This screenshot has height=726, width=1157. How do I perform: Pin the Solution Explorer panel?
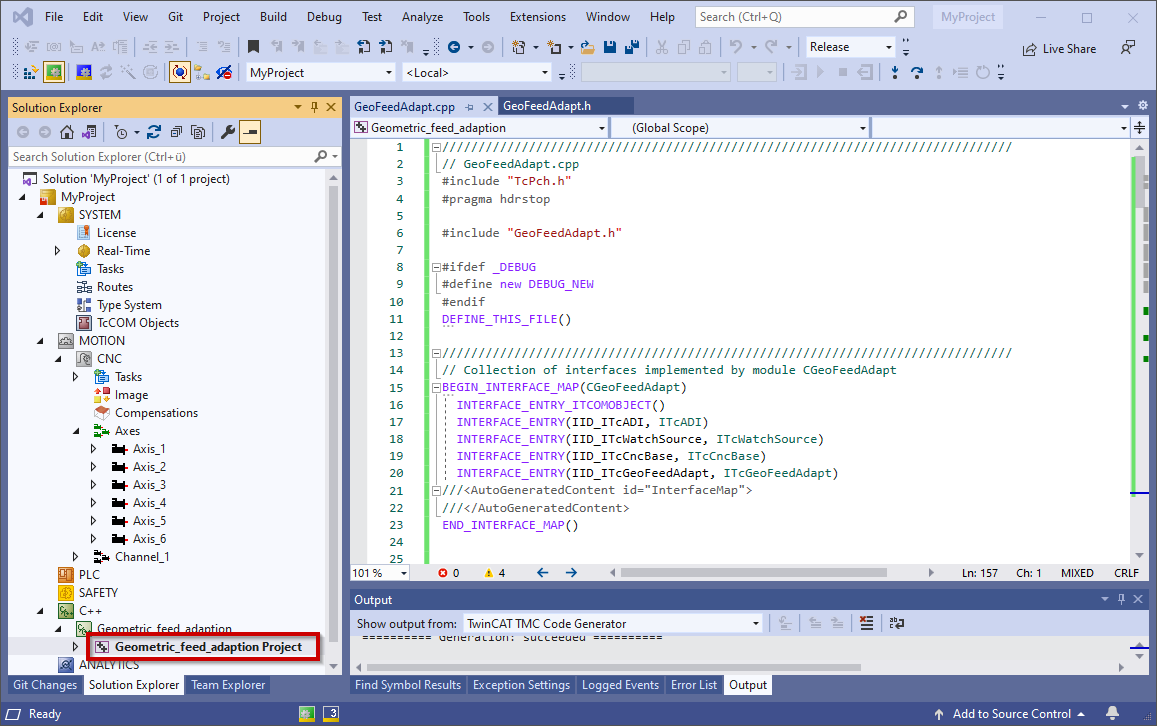pyautogui.click(x=312, y=107)
